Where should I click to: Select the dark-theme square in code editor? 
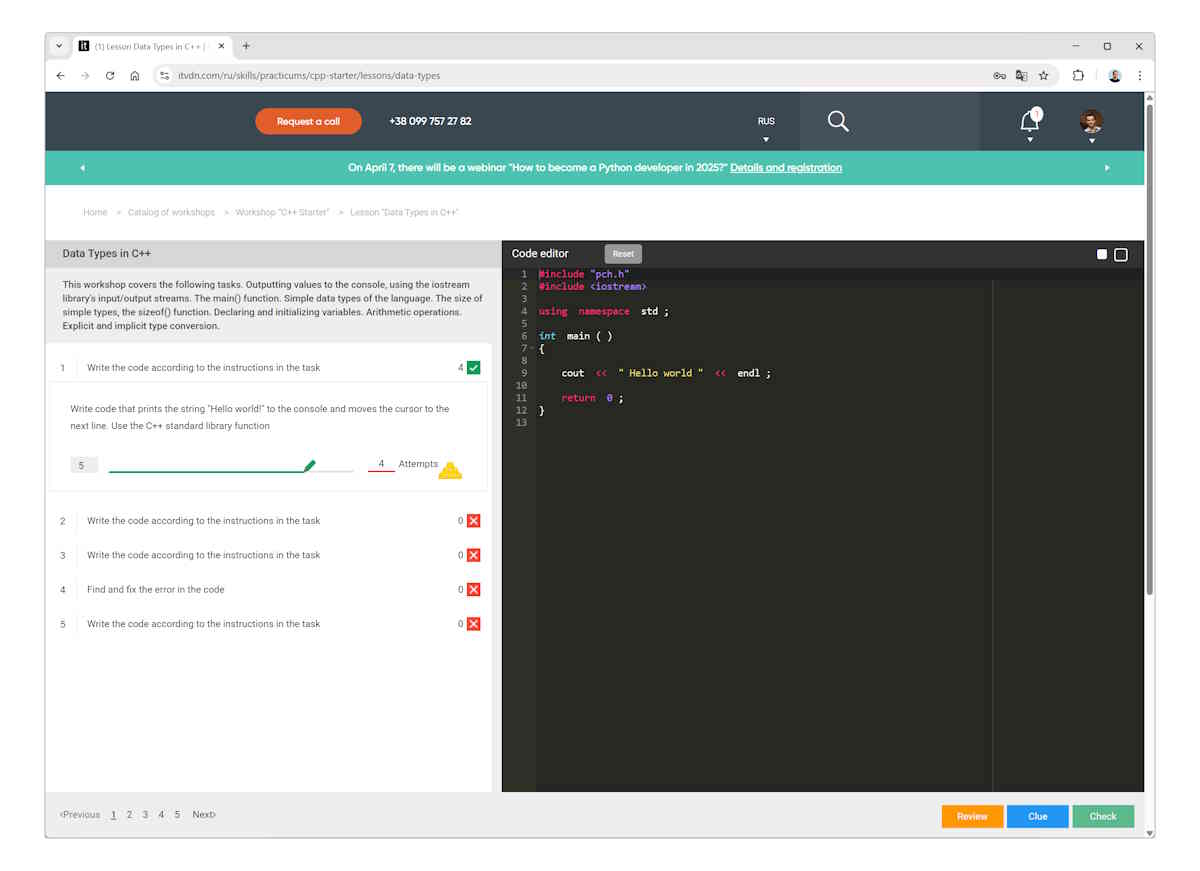click(1121, 254)
